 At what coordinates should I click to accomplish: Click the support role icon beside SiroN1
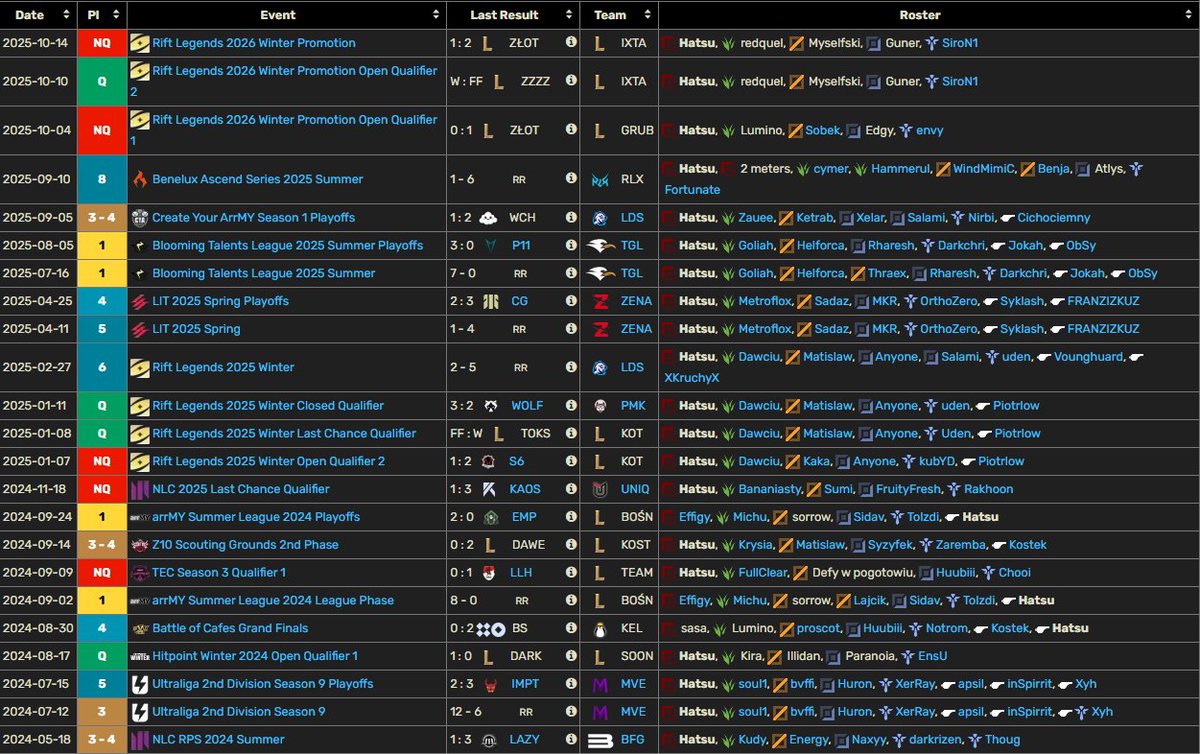930,43
